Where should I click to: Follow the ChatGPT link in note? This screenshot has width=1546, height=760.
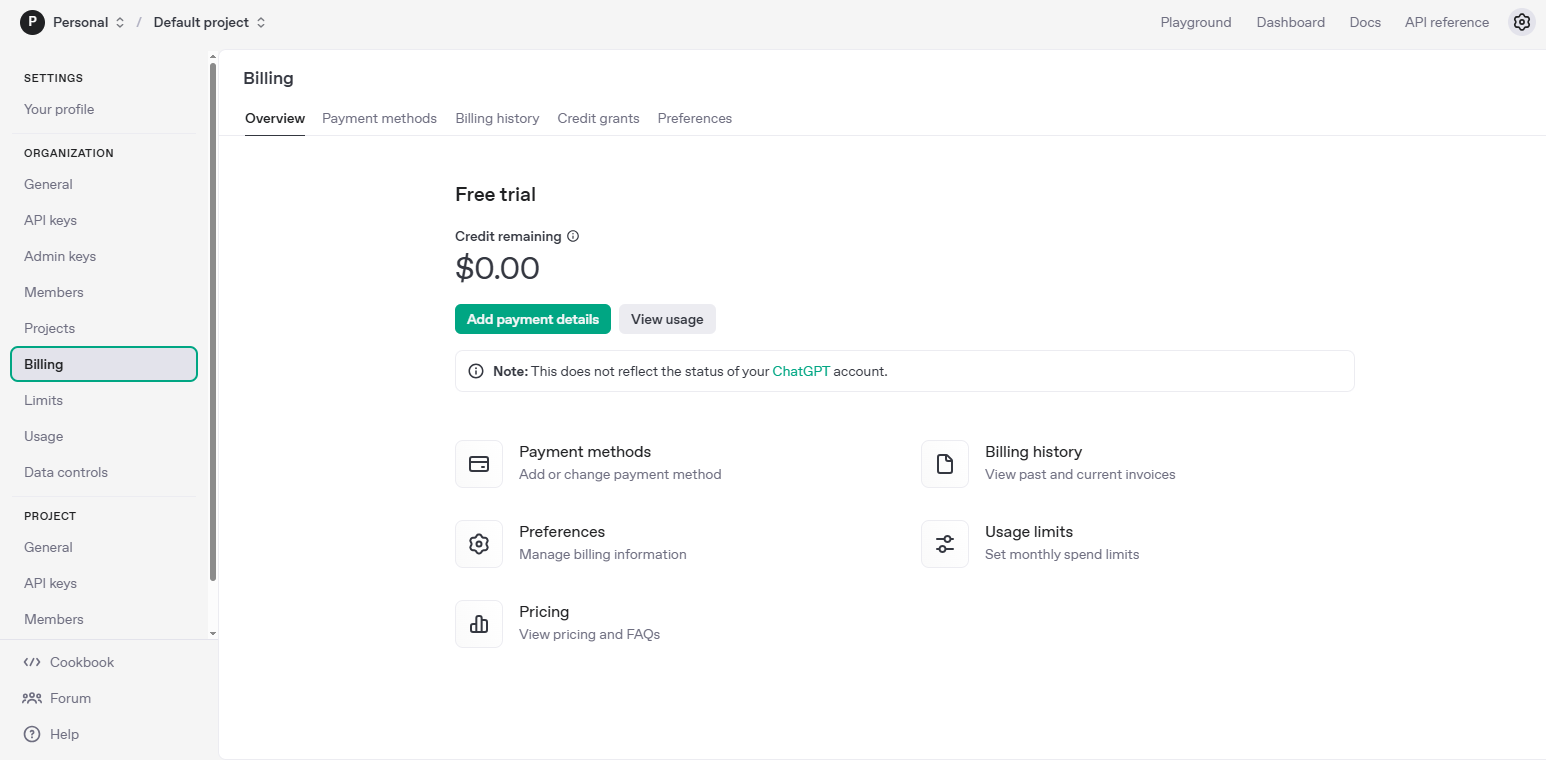(801, 371)
